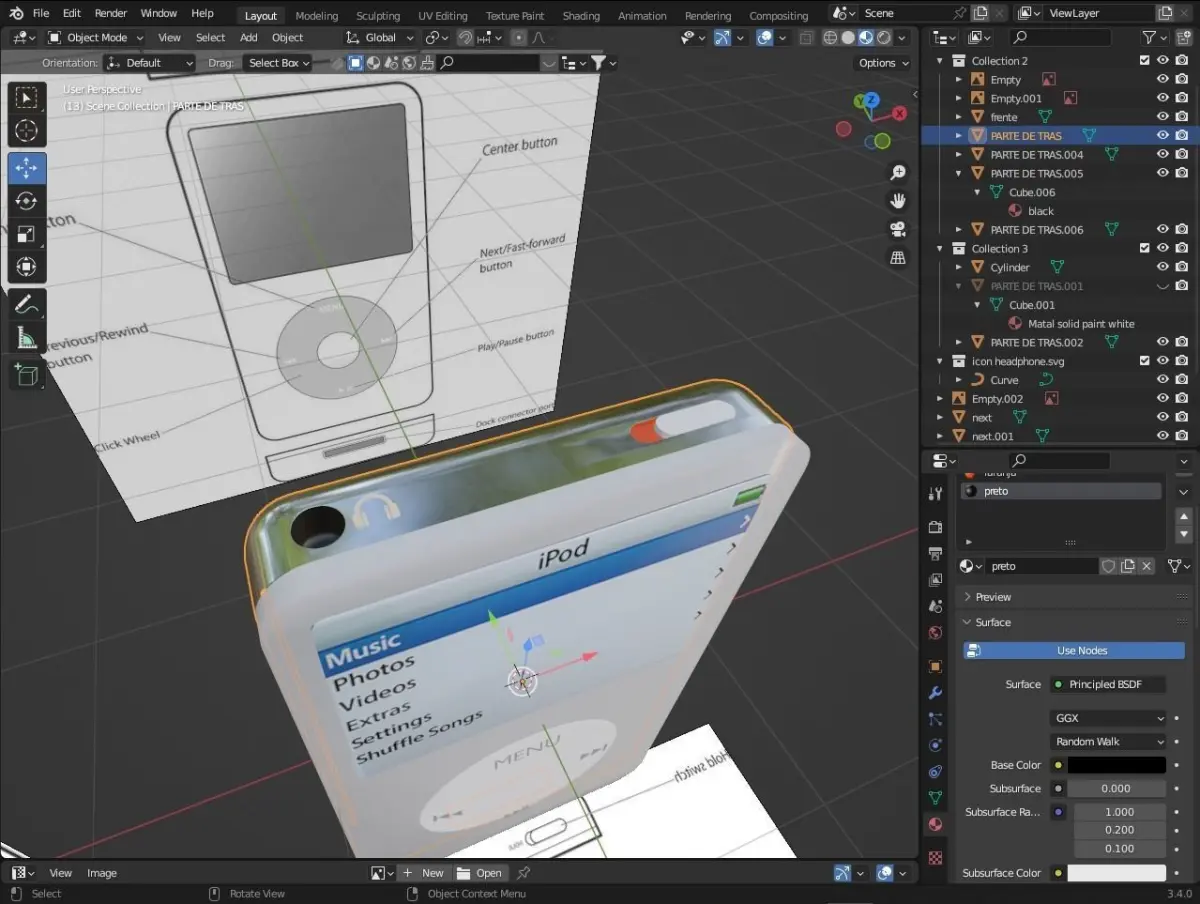The height and width of the screenshot is (904, 1200).
Task: Switch to the Modeling workspace tab
Action: pos(317,15)
